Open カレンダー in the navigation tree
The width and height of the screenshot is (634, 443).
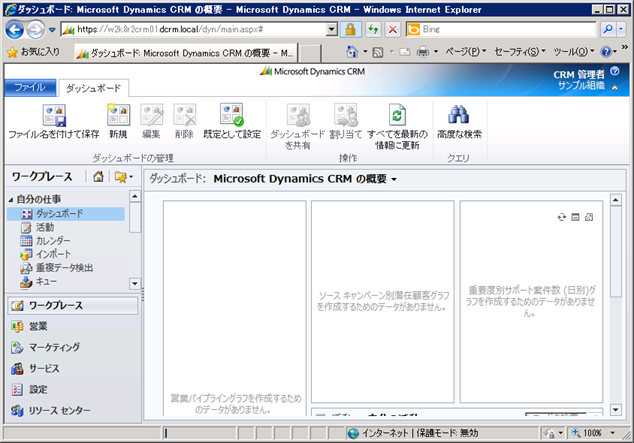(45, 241)
